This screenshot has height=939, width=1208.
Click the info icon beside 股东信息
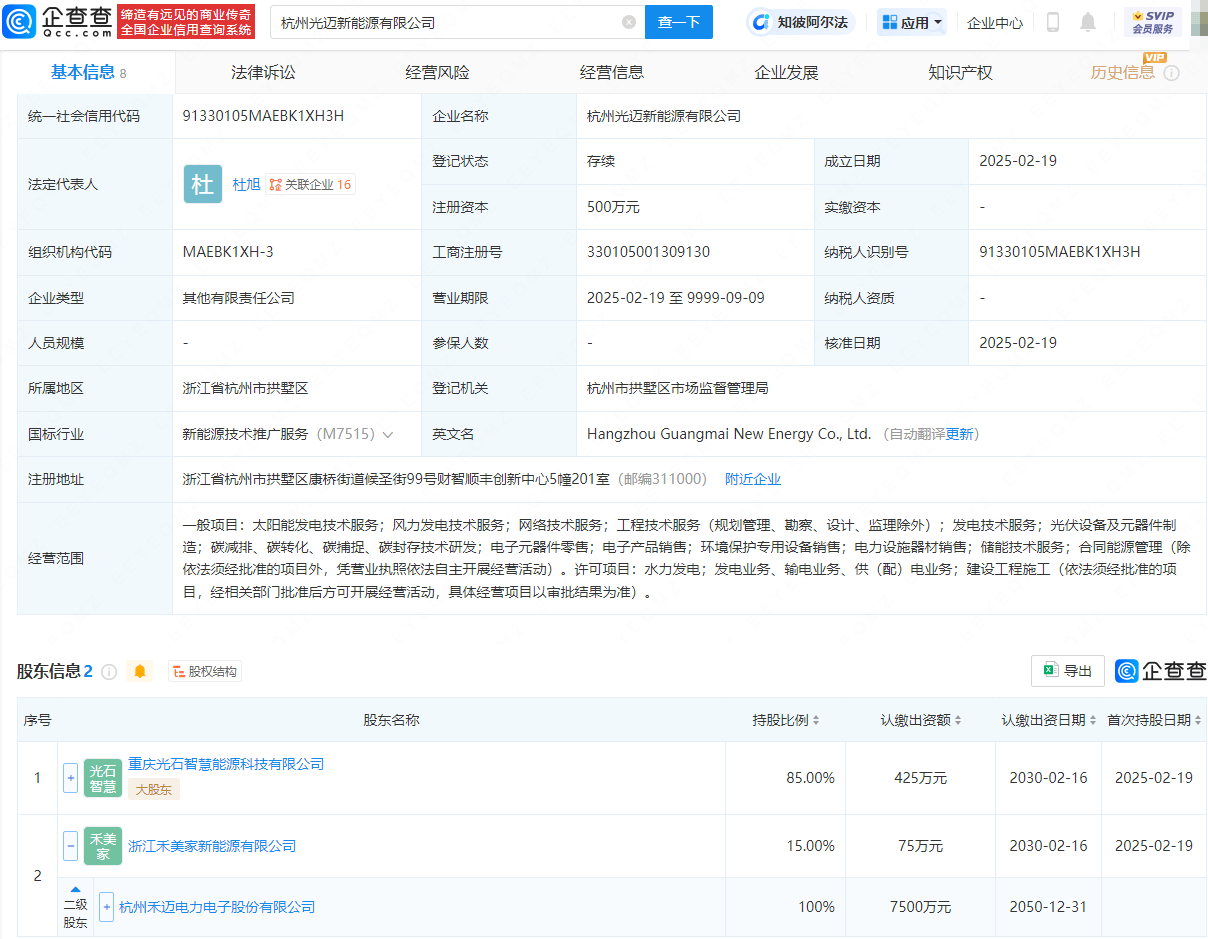pyautogui.click(x=109, y=672)
